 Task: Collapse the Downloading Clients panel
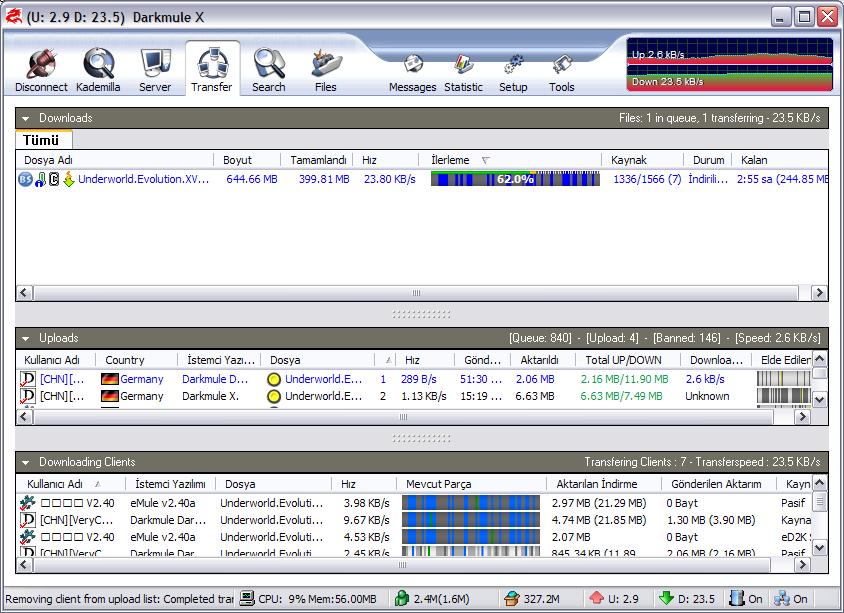pyautogui.click(x=25, y=462)
